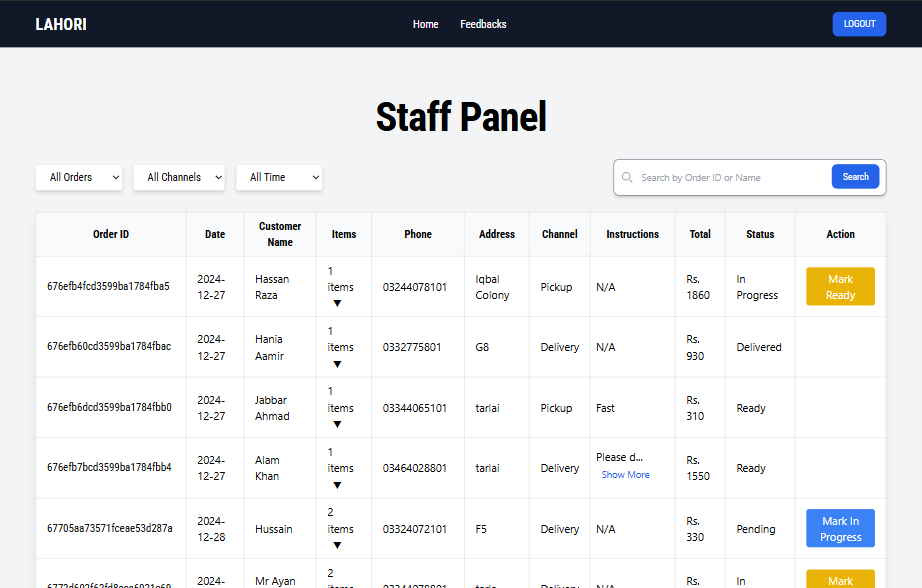Click the Action column header
922x588 pixels.
(x=840, y=234)
